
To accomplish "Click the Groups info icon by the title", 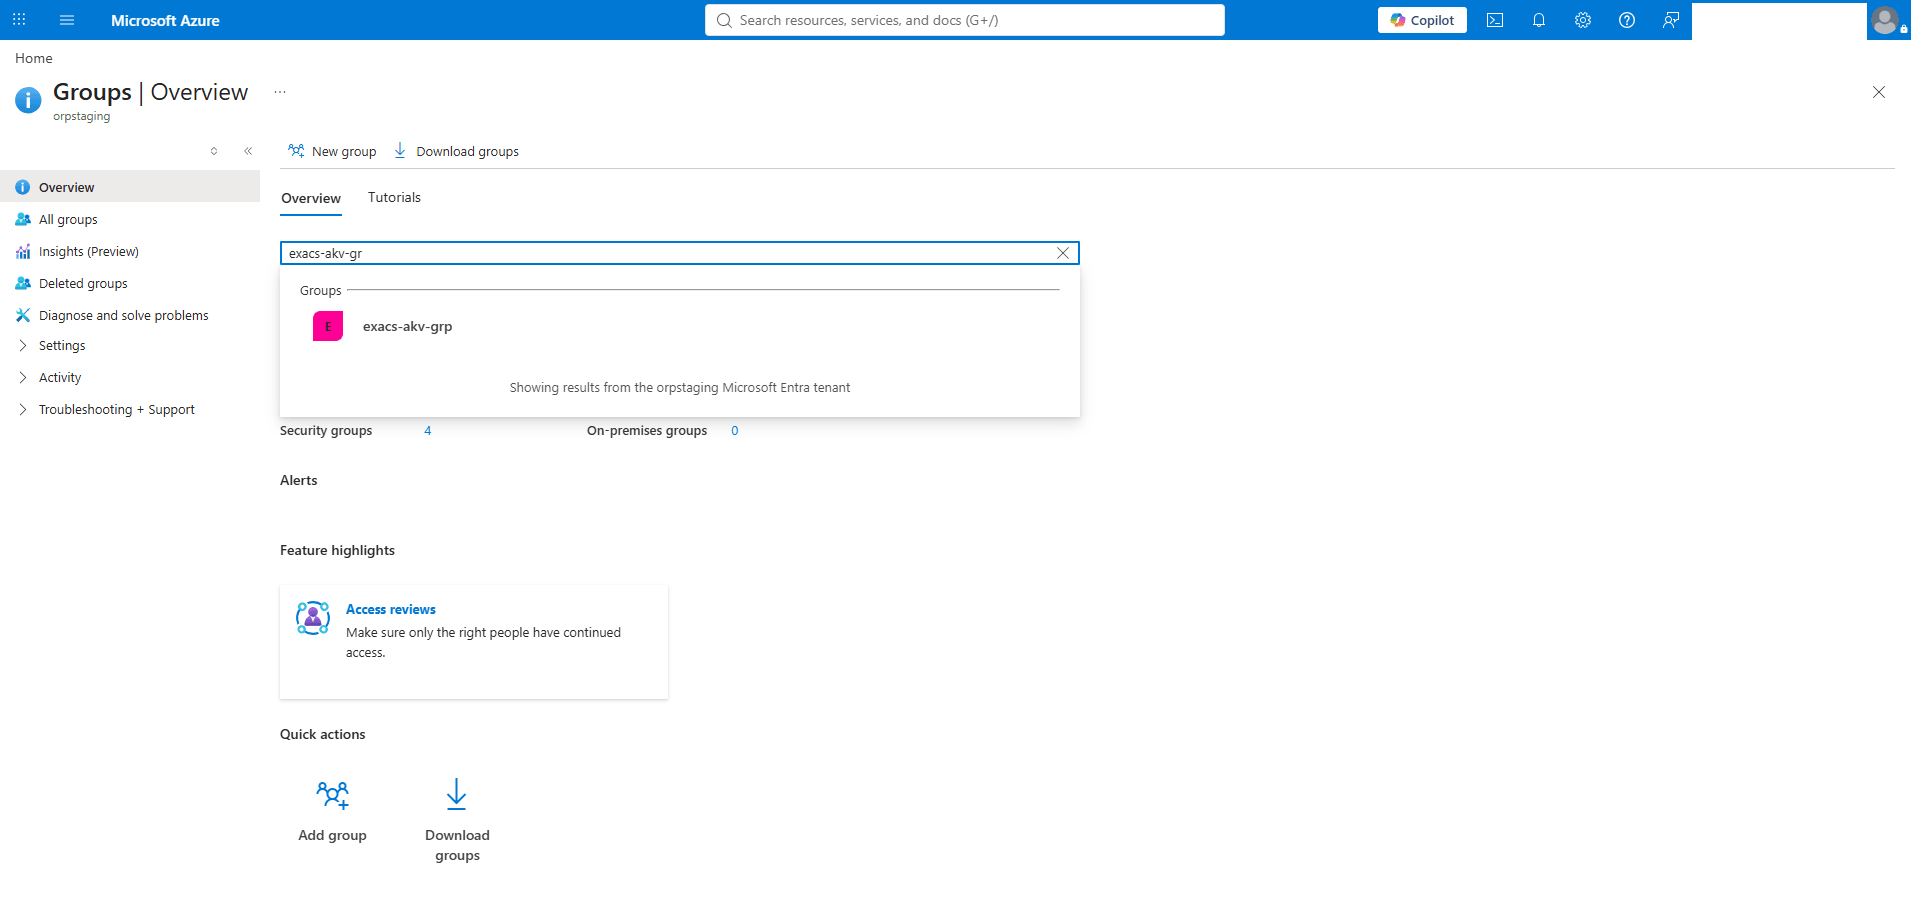I will coord(28,99).
